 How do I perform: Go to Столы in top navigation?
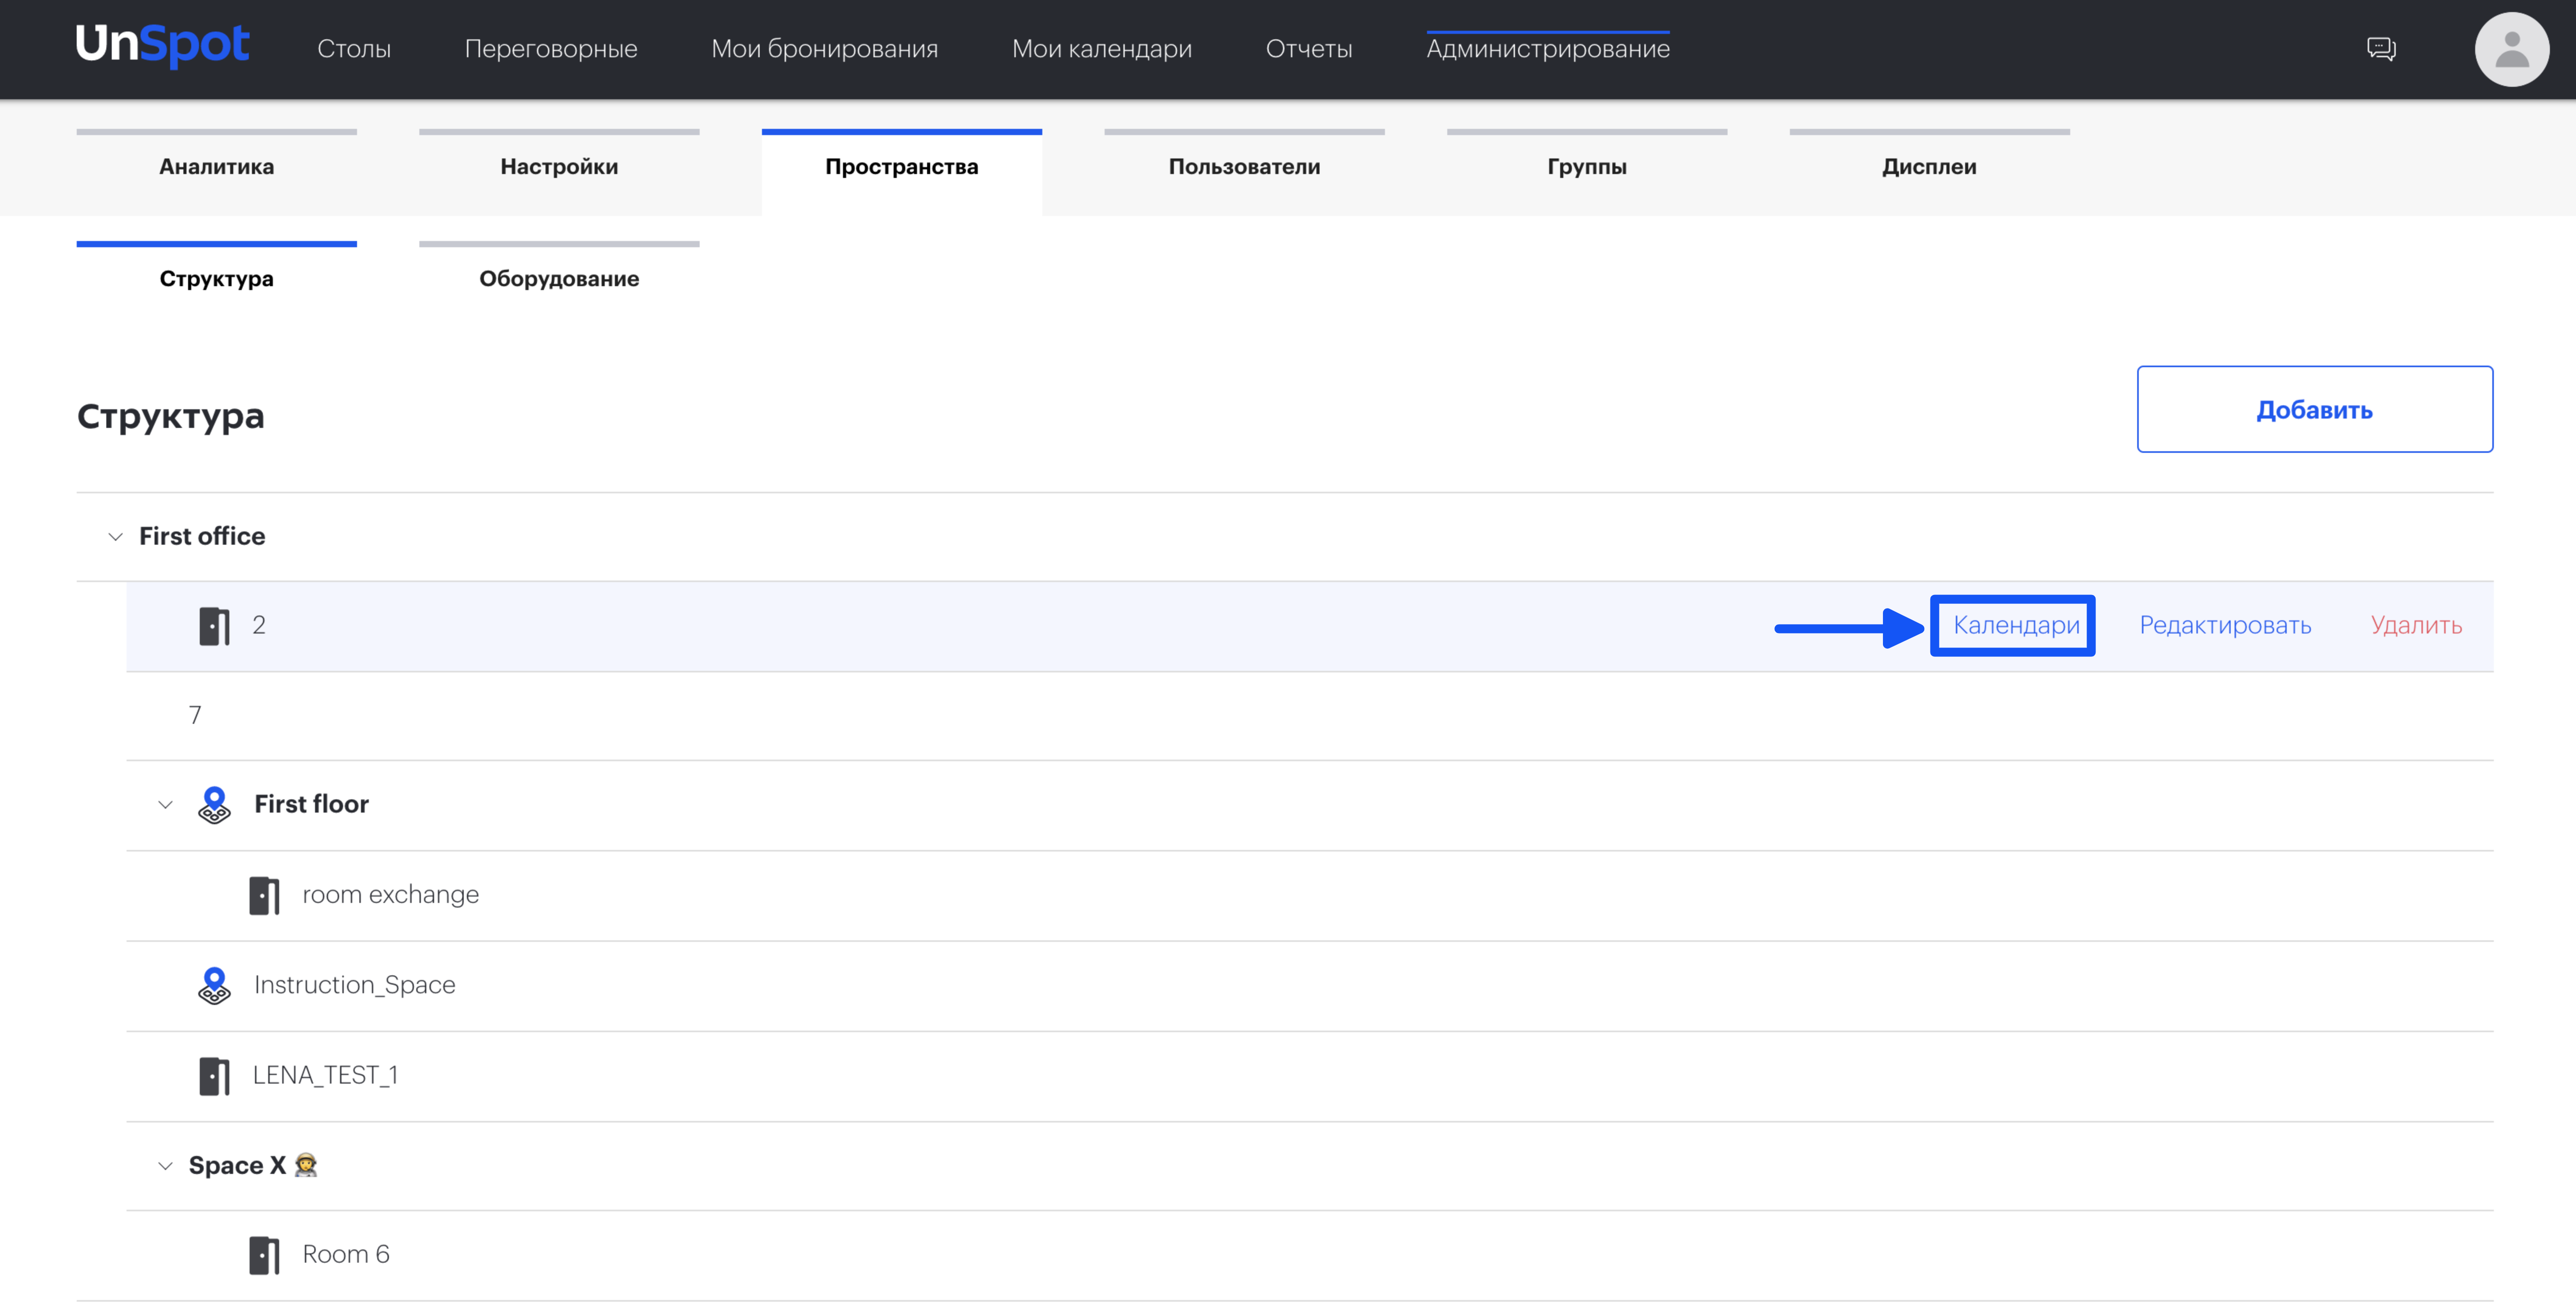[354, 49]
